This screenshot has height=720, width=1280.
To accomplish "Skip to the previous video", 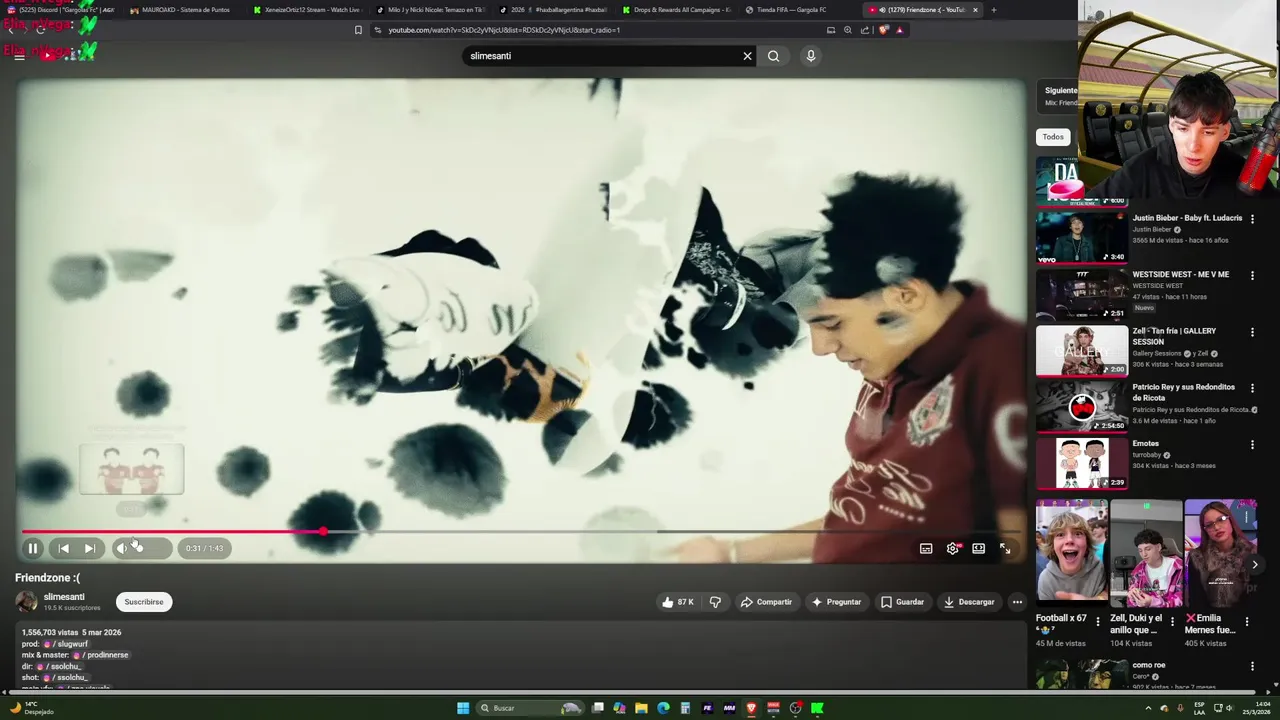I will [x=64, y=548].
